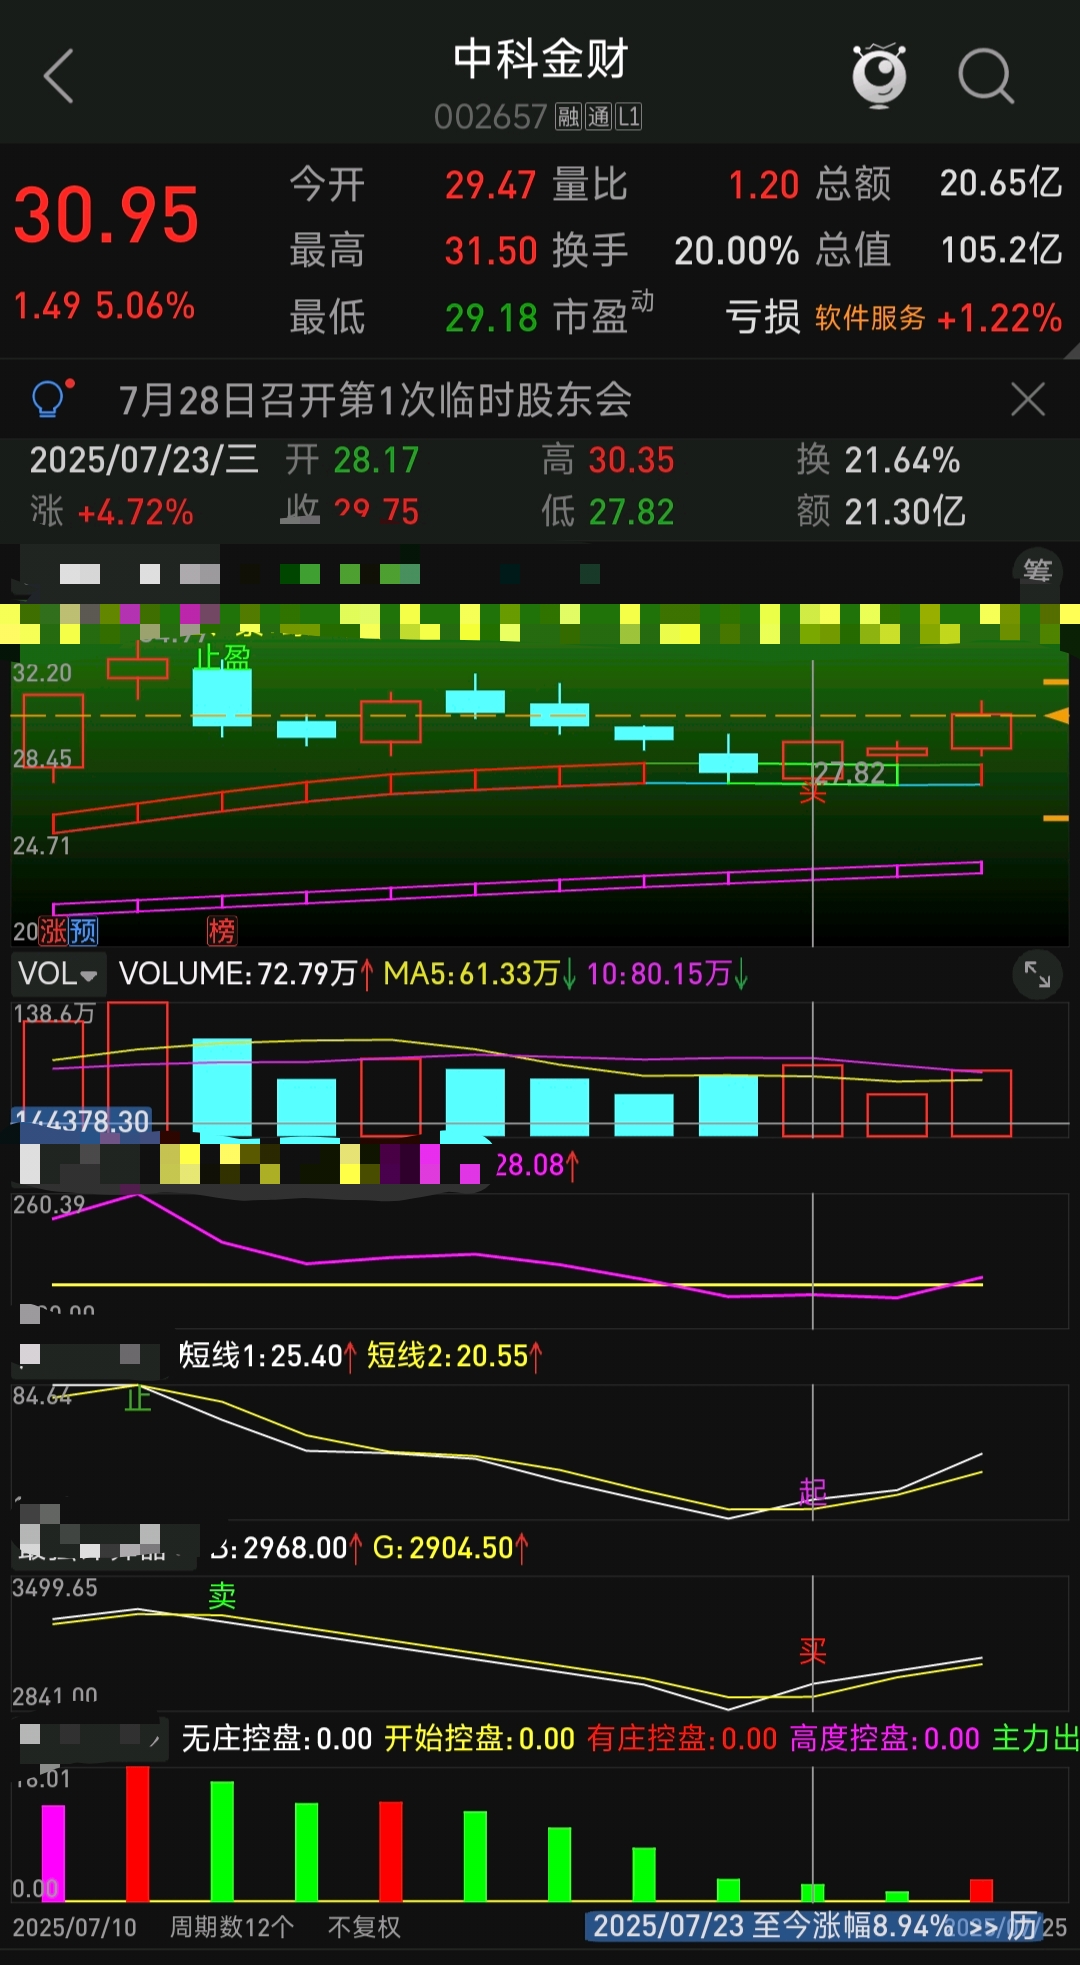Open the VOL indicator dropdown

coord(57,974)
